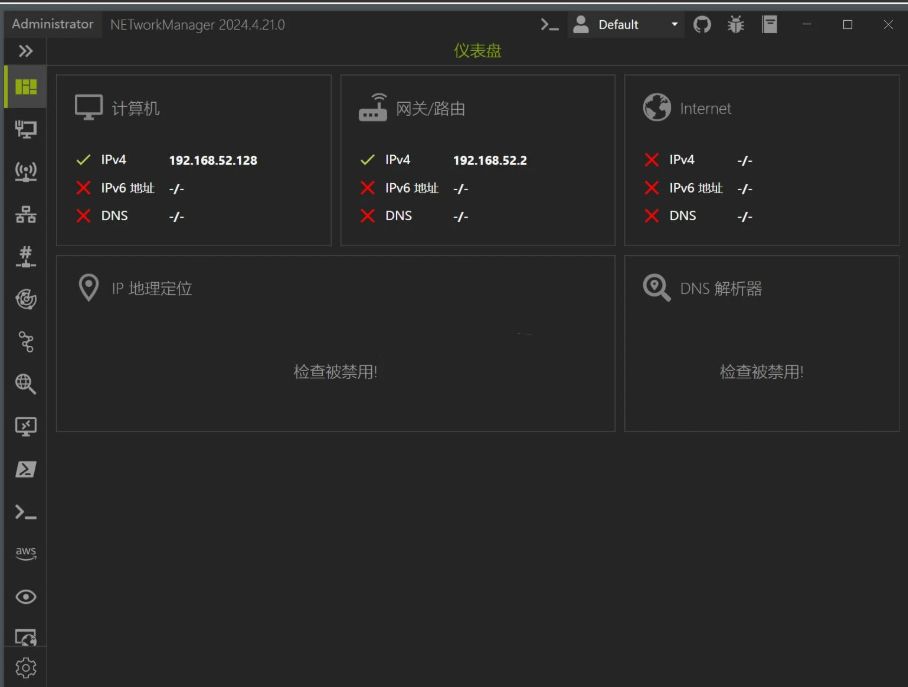This screenshot has height=687, width=908.
Task: Open the WiFi networks tool
Action: [x=25, y=170]
